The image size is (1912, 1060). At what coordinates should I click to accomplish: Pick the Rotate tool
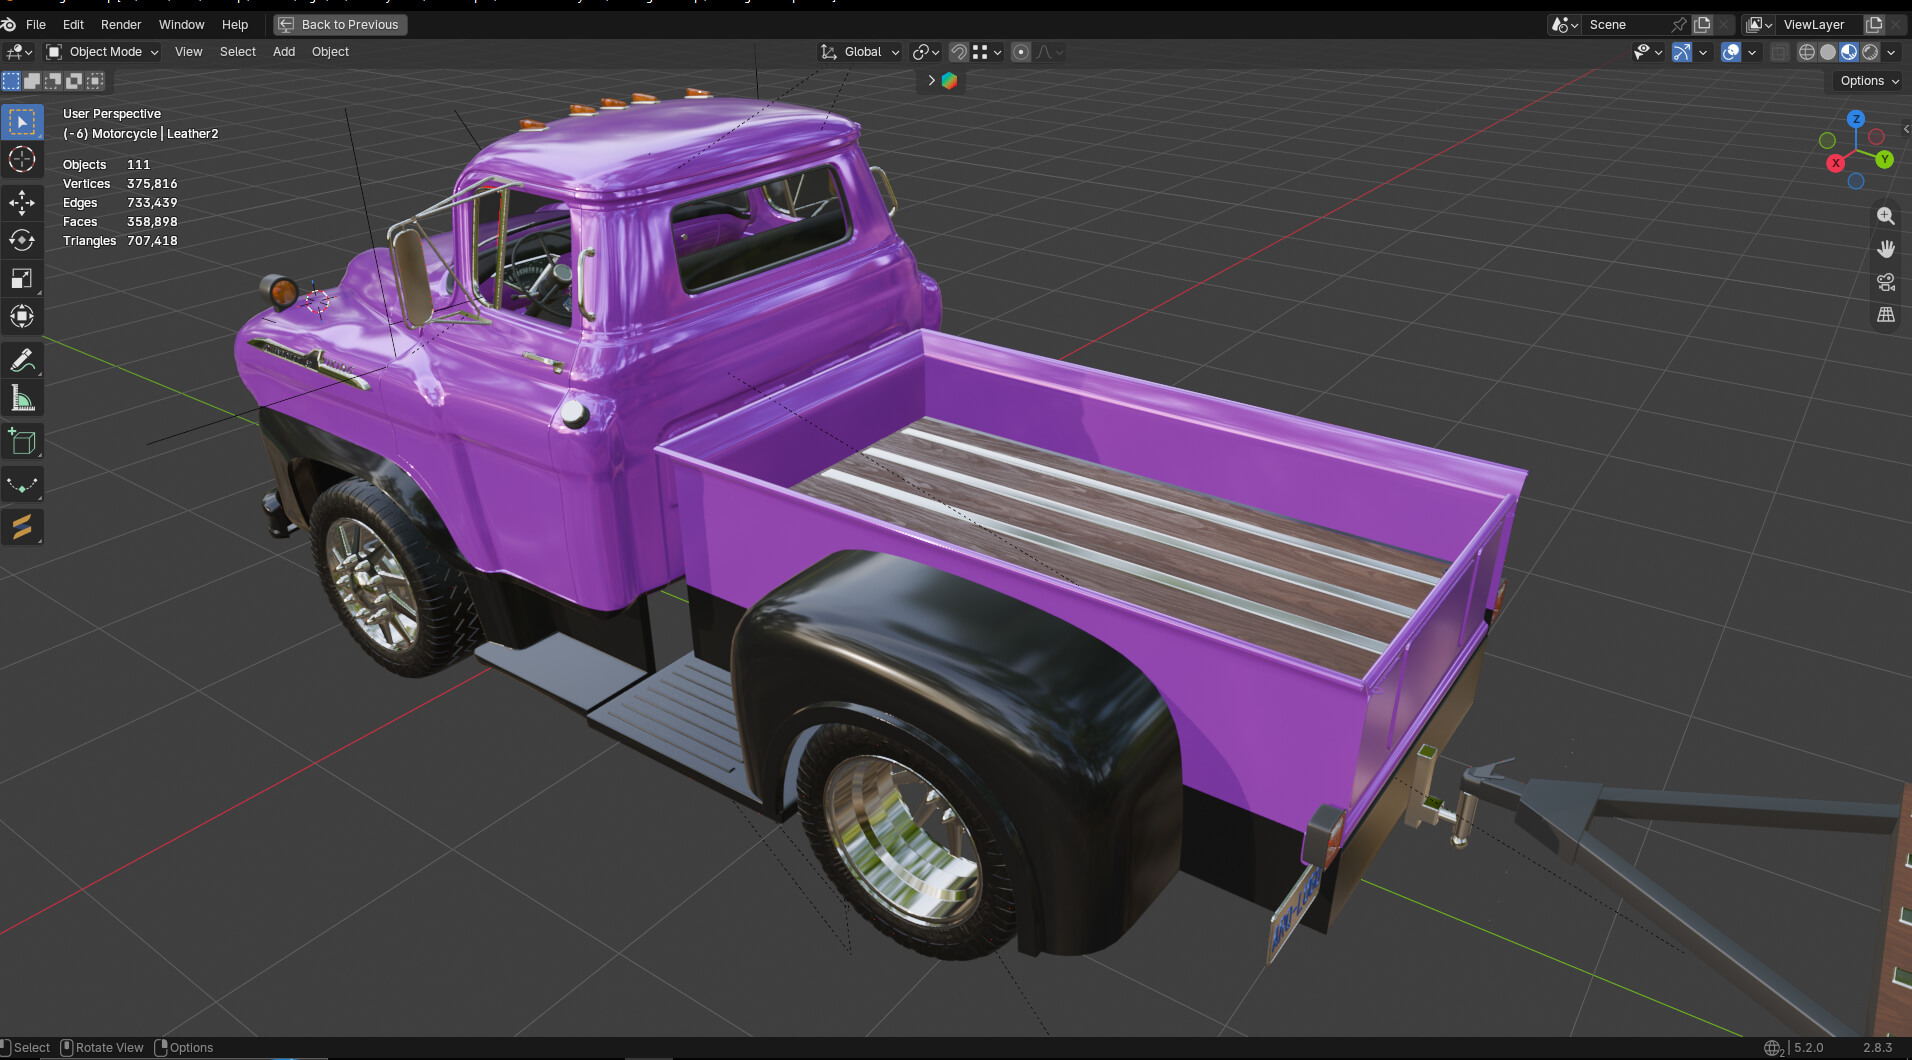(22, 241)
